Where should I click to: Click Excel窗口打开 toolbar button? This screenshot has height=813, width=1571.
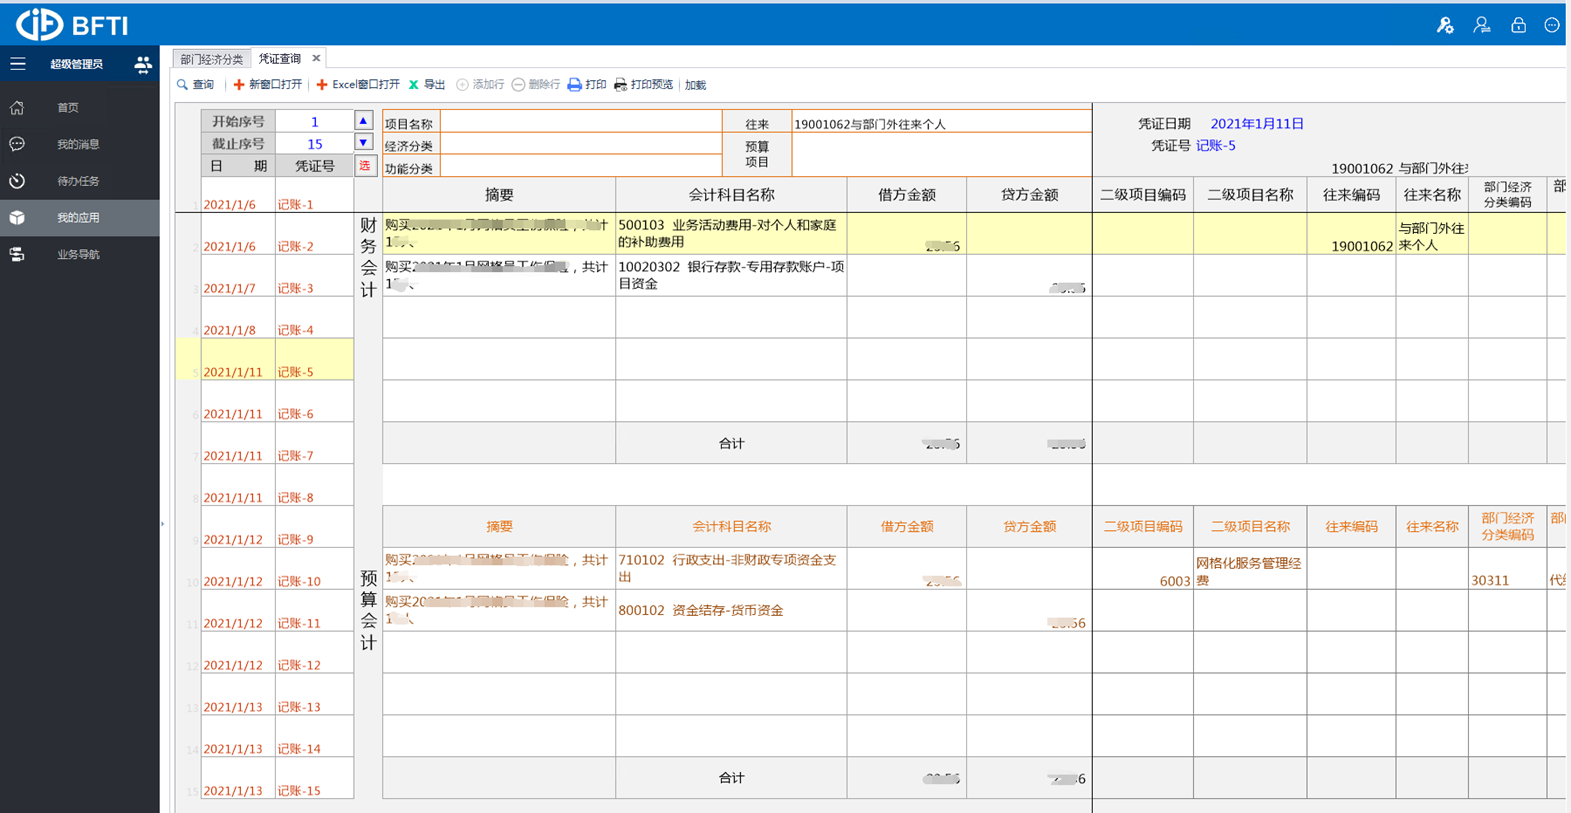coord(358,85)
